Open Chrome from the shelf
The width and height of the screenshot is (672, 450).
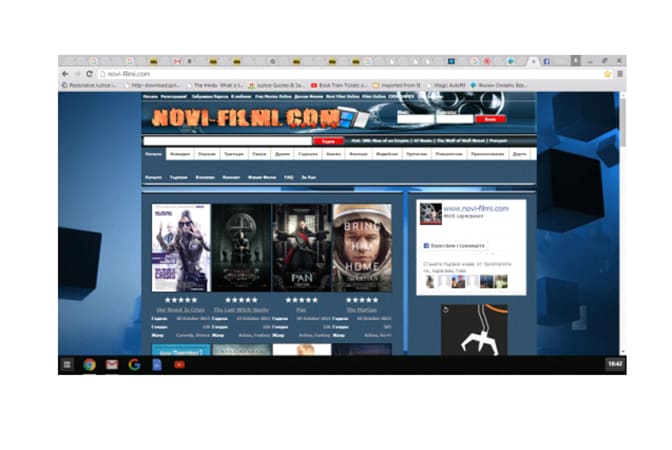(89, 365)
